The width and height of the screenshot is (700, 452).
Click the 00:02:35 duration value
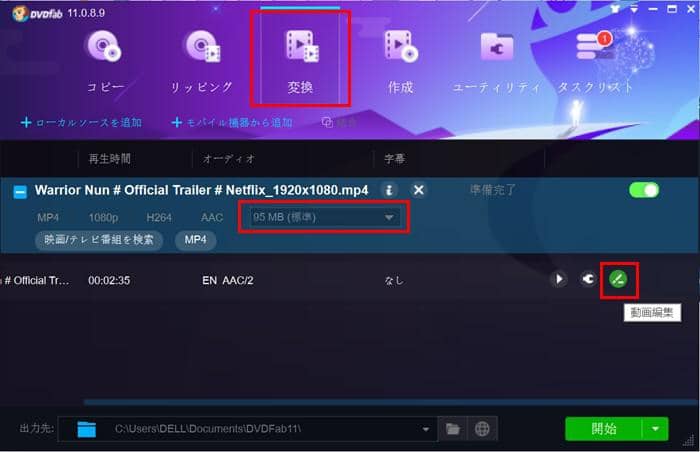[109, 280]
